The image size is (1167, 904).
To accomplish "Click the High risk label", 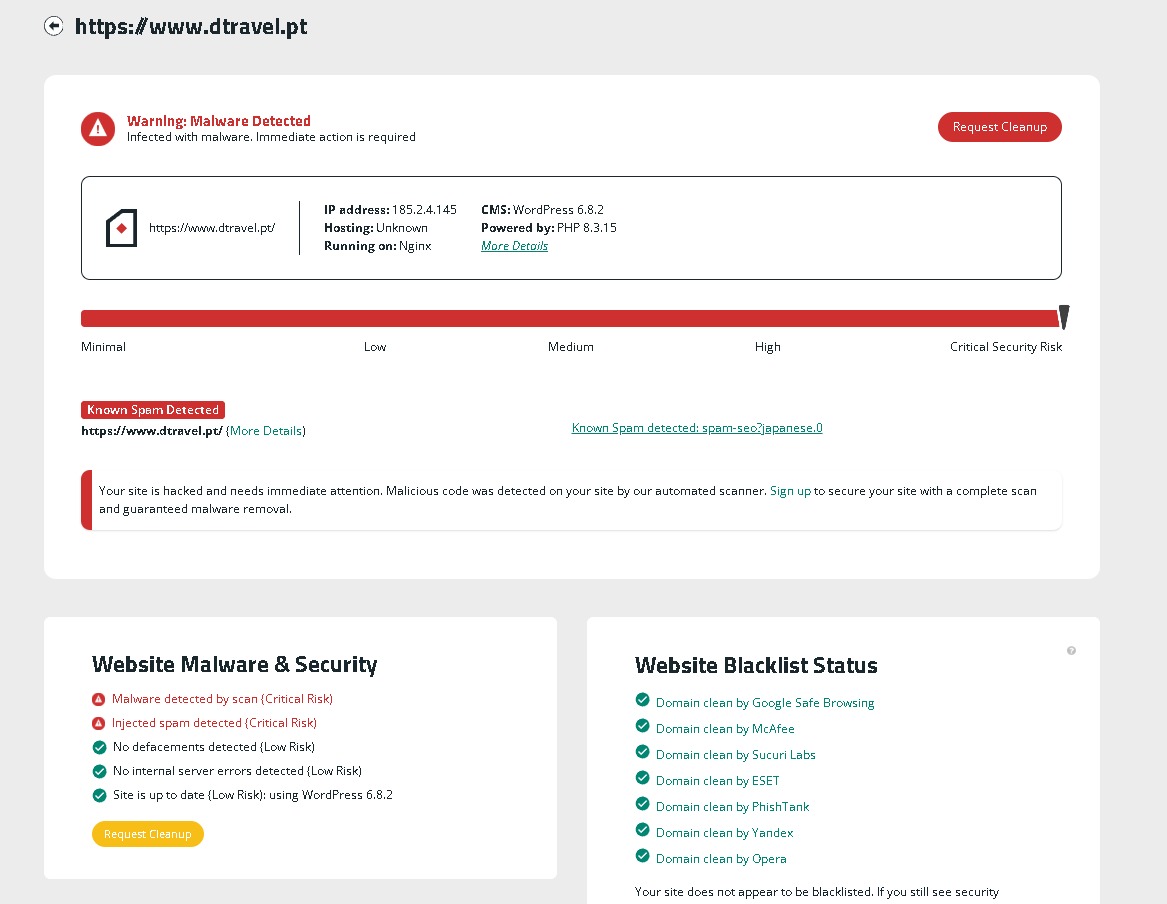I will click(767, 347).
